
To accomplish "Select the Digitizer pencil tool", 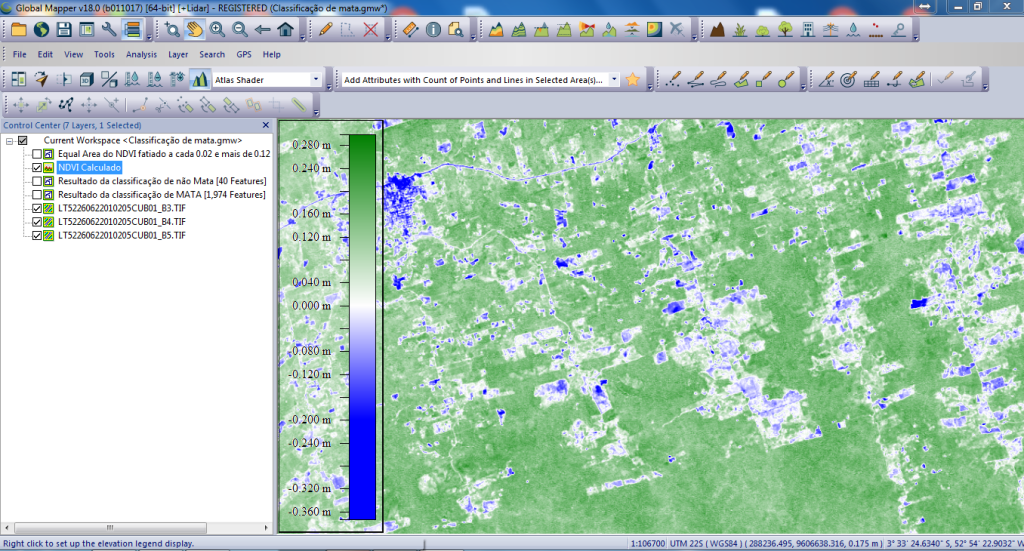I will click(x=326, y=29).
